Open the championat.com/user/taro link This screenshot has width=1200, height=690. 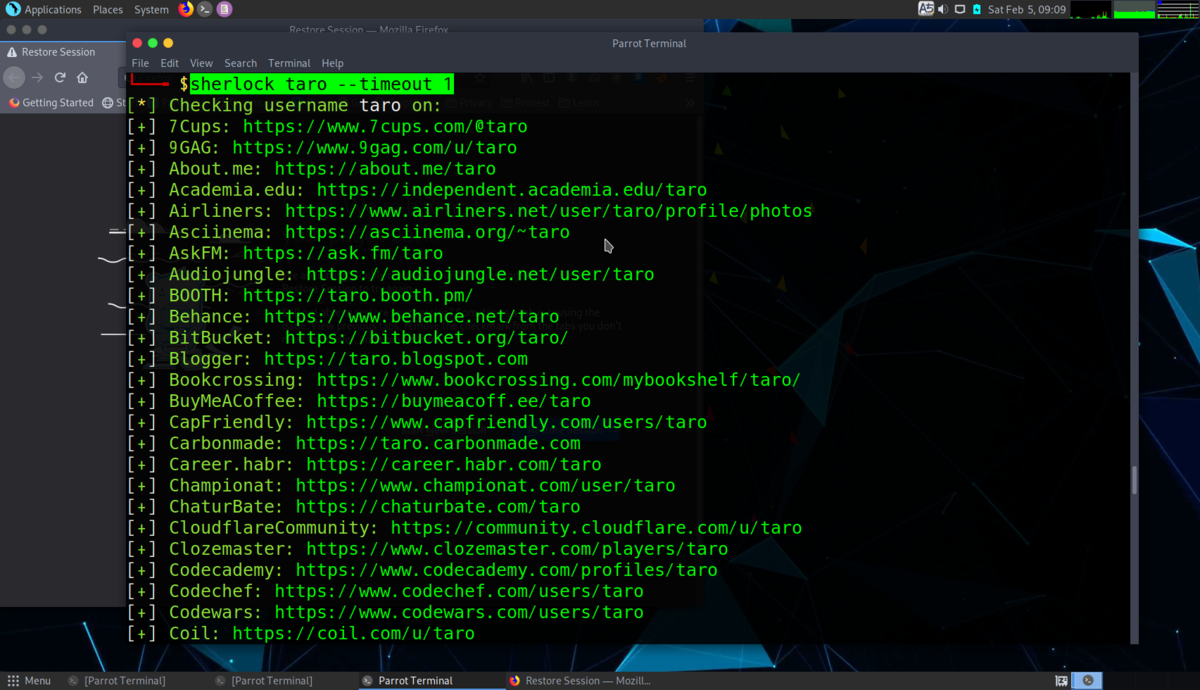coord(486,486)
